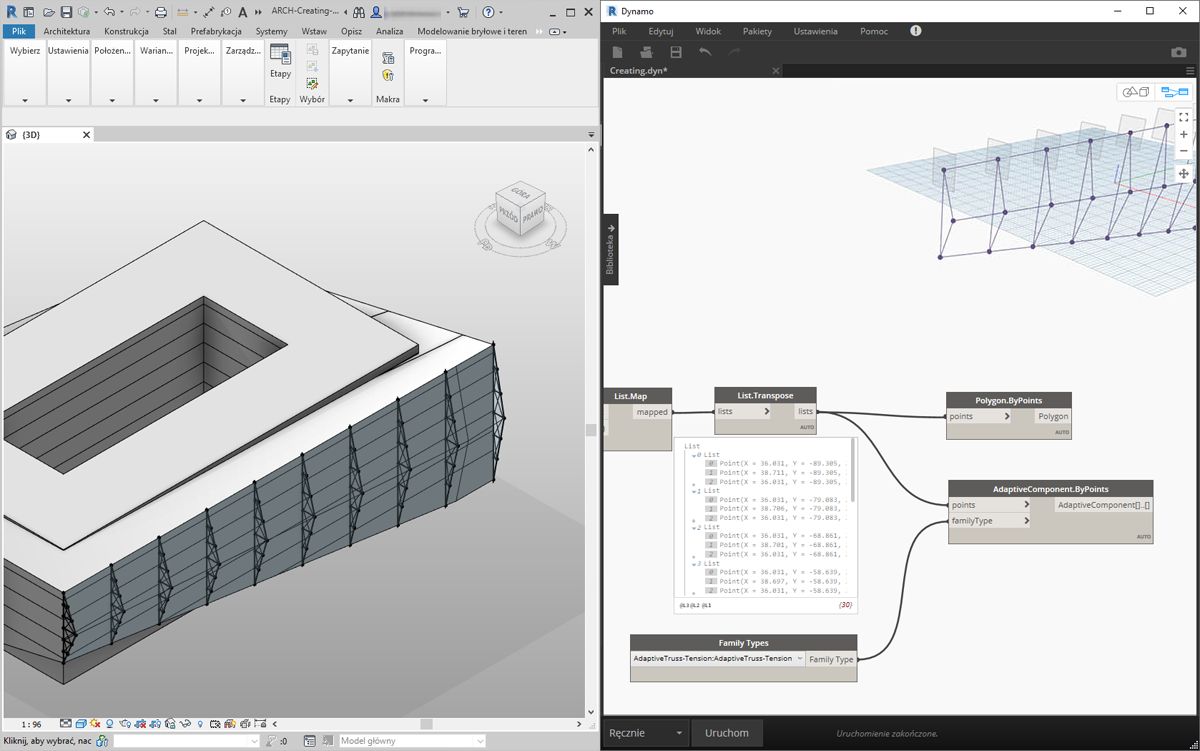The width and height of the screenshot is (1200, 751).
Task: Click the Revit shopping cart icon
Action: pyautogui.click(x=463, y=12)
